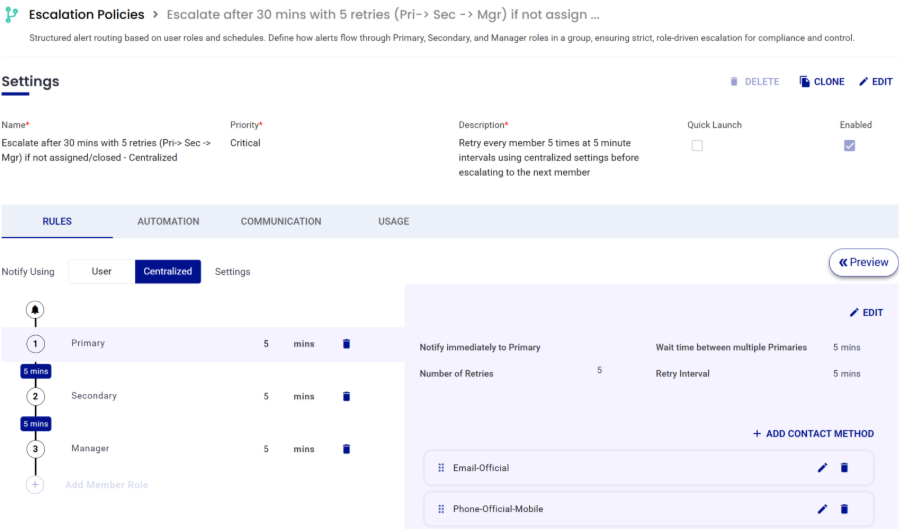Click the bell icon above escalation steps
The image size is (901, 529).
coord(36,310)
